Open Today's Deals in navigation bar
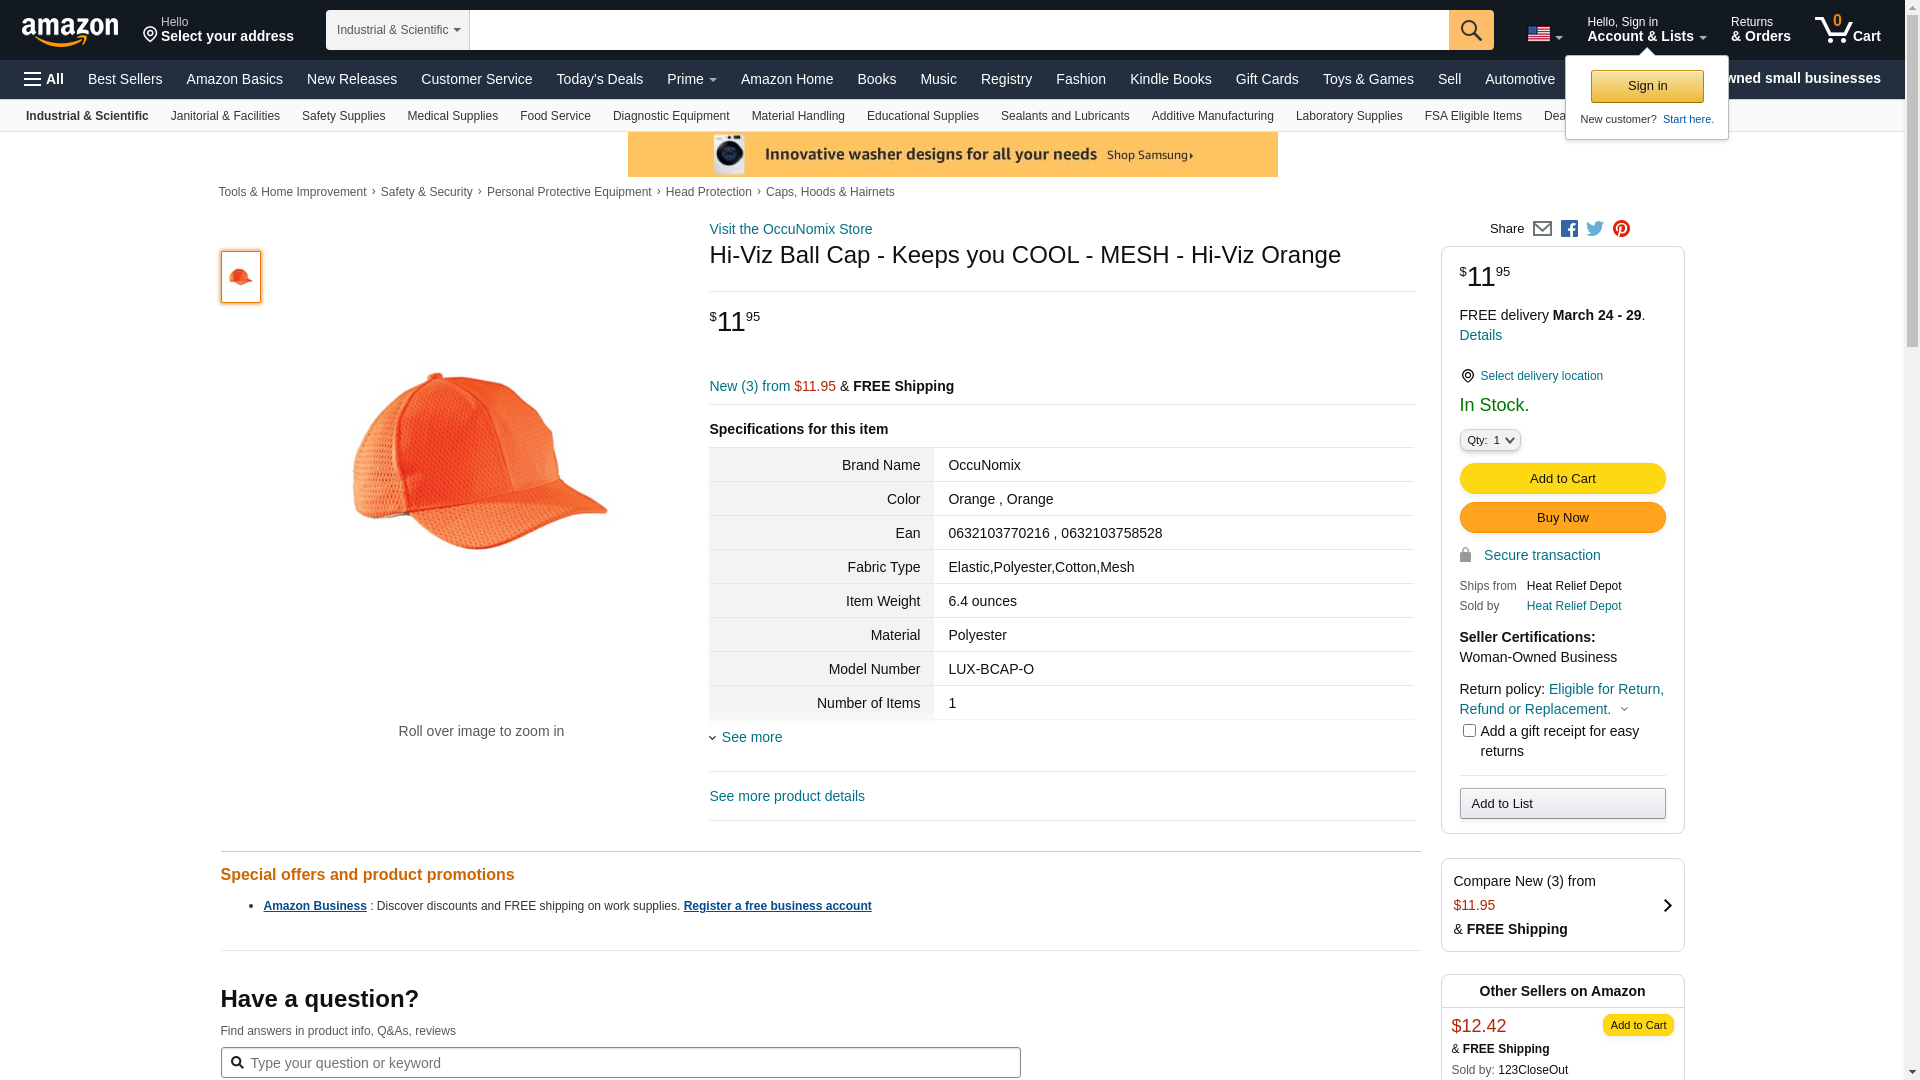The image size is (1920, 1080). pyautogui.click(x=599, y=79)
